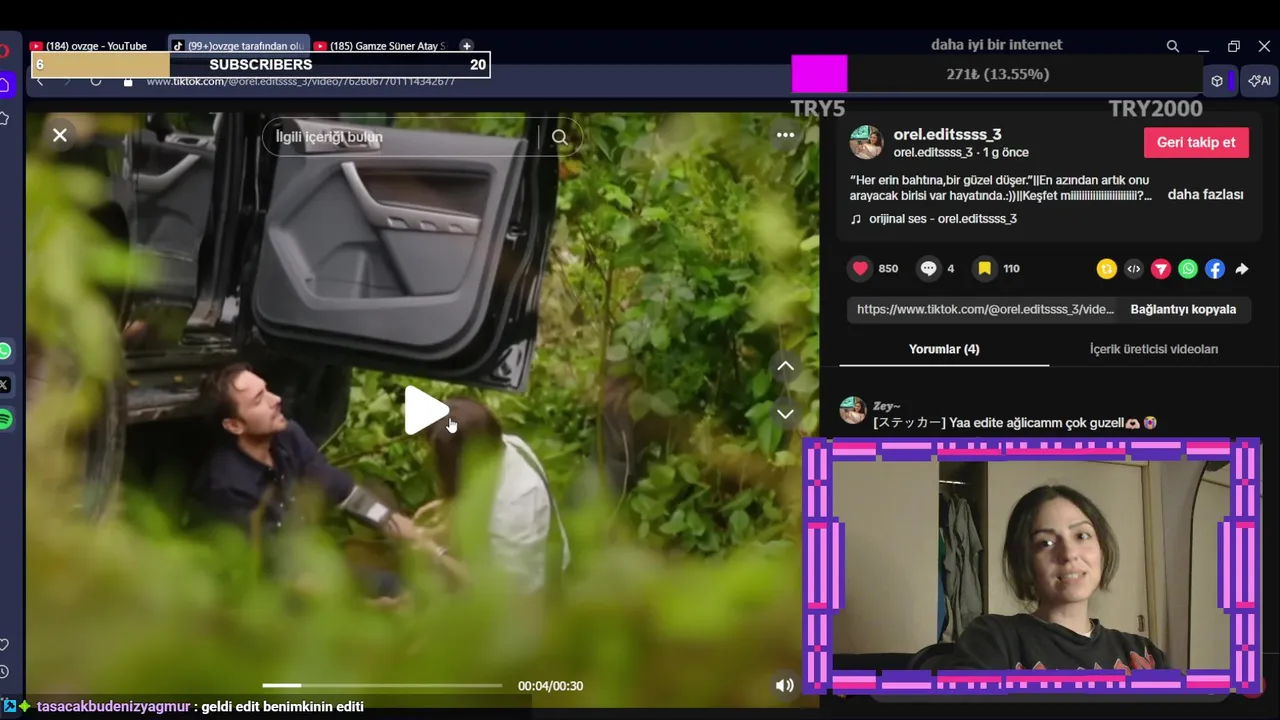Share video to WhatsApp

[1187, 268]
